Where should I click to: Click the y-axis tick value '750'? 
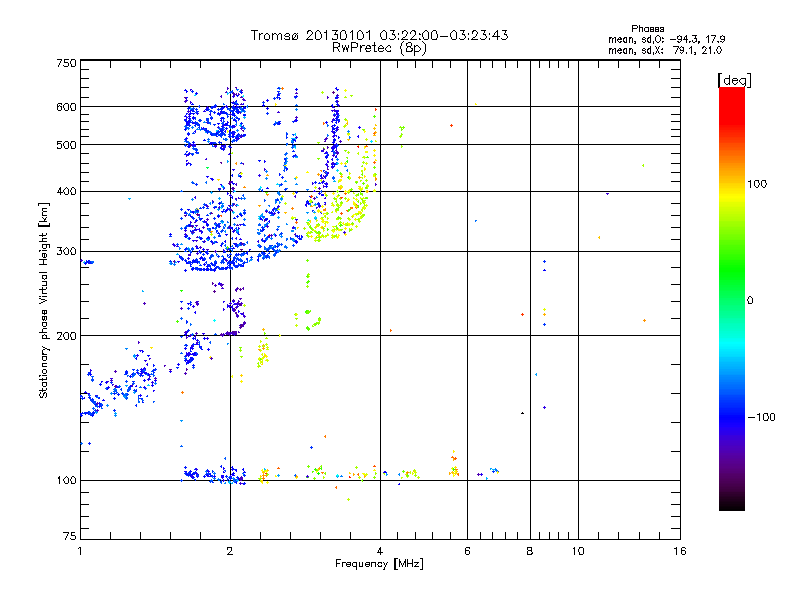(x=66, y=63)
